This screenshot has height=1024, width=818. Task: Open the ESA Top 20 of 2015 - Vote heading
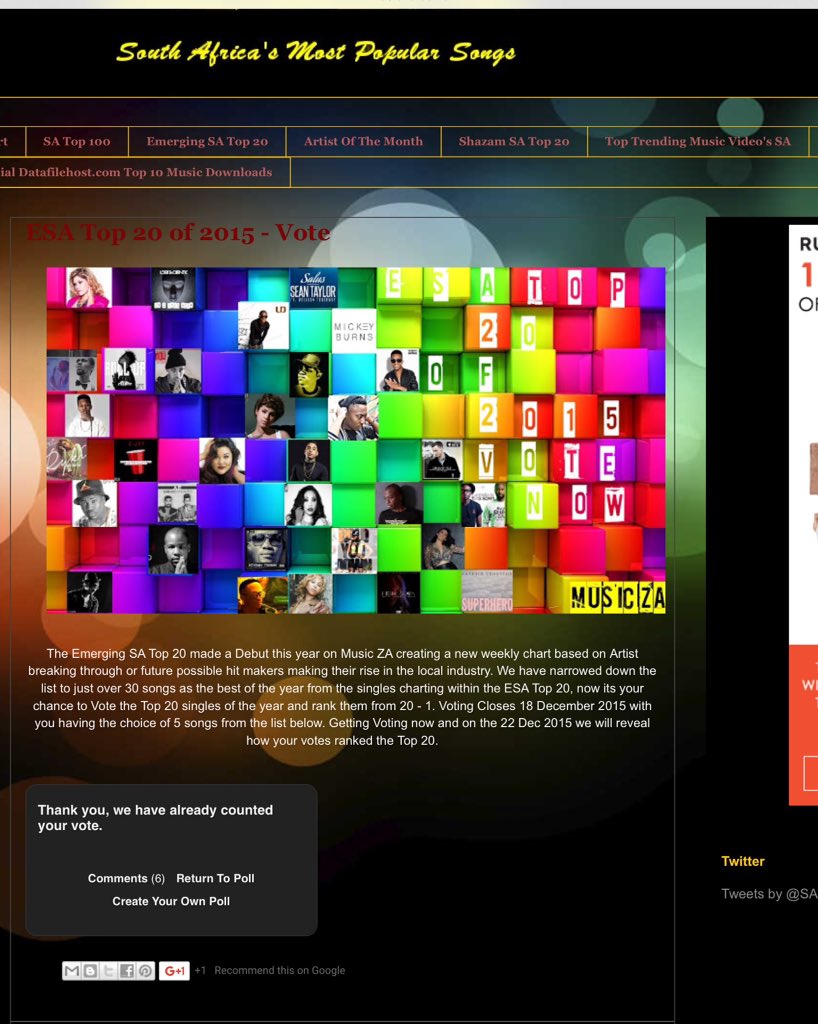pyautogui.click(x=178, y=232)
